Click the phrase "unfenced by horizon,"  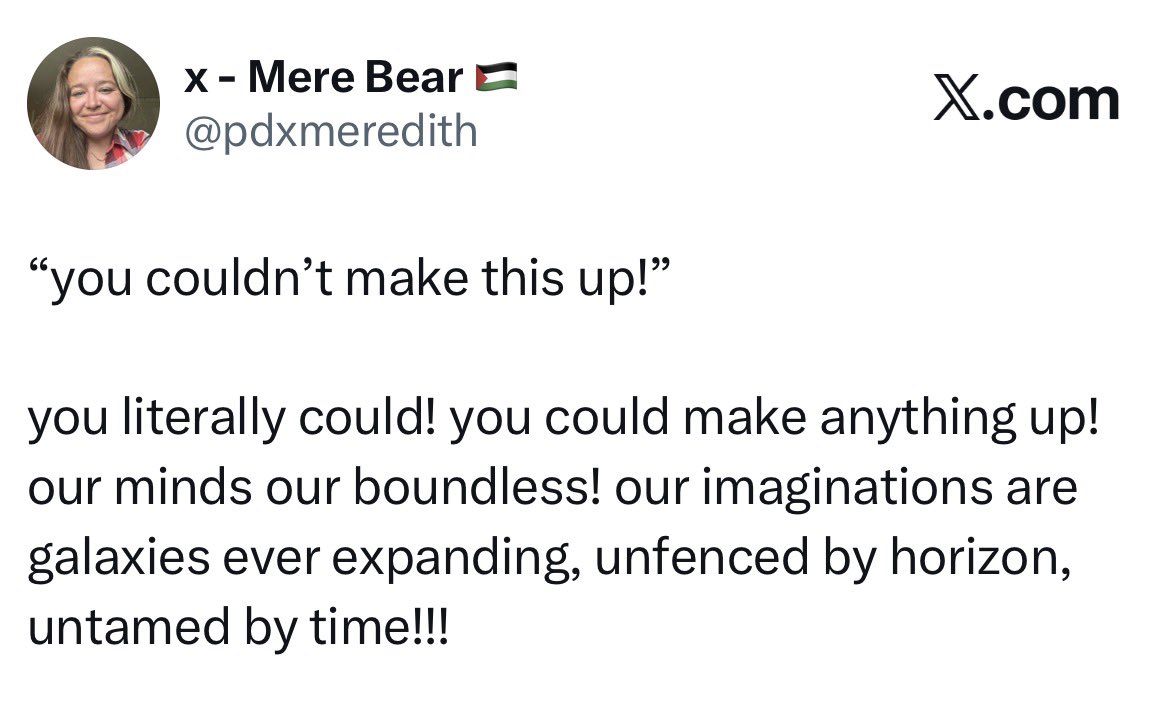pyautogui.click(x=833, y=559)
